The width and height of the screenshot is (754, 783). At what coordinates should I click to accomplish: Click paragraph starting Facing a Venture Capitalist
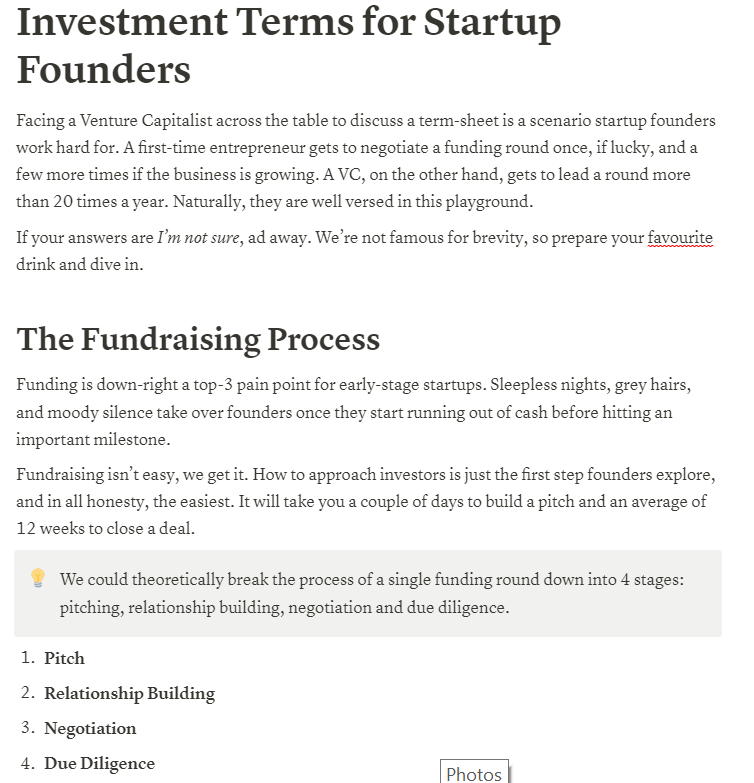coord(366,161)
